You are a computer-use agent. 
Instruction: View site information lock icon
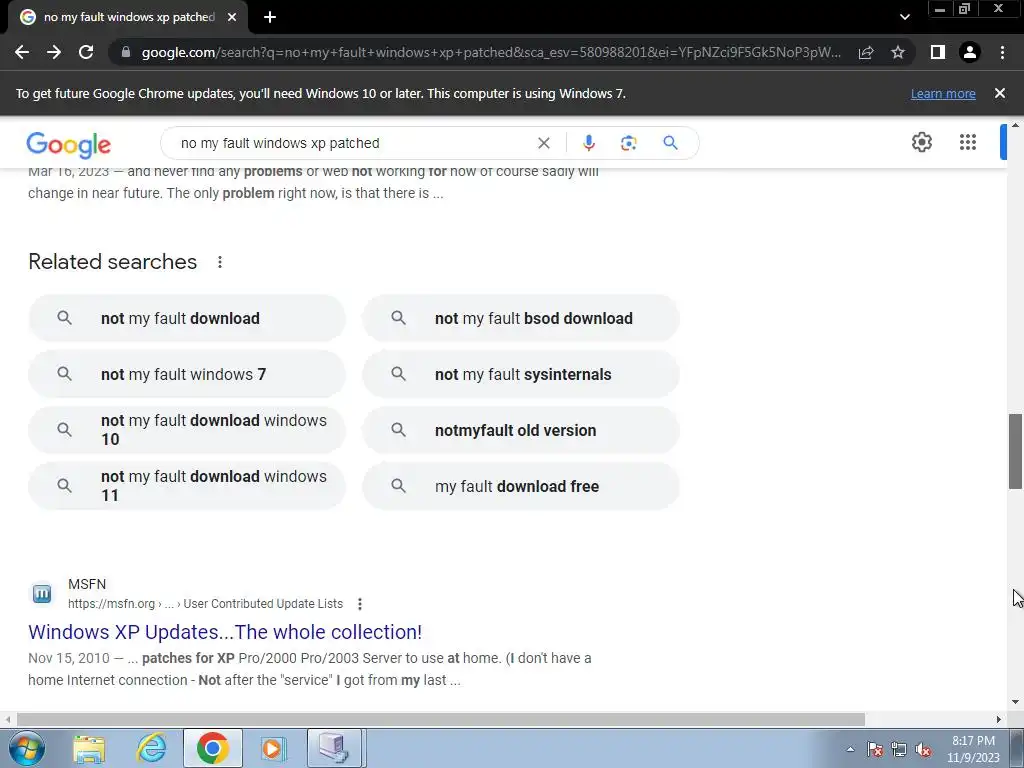[126, 52]
